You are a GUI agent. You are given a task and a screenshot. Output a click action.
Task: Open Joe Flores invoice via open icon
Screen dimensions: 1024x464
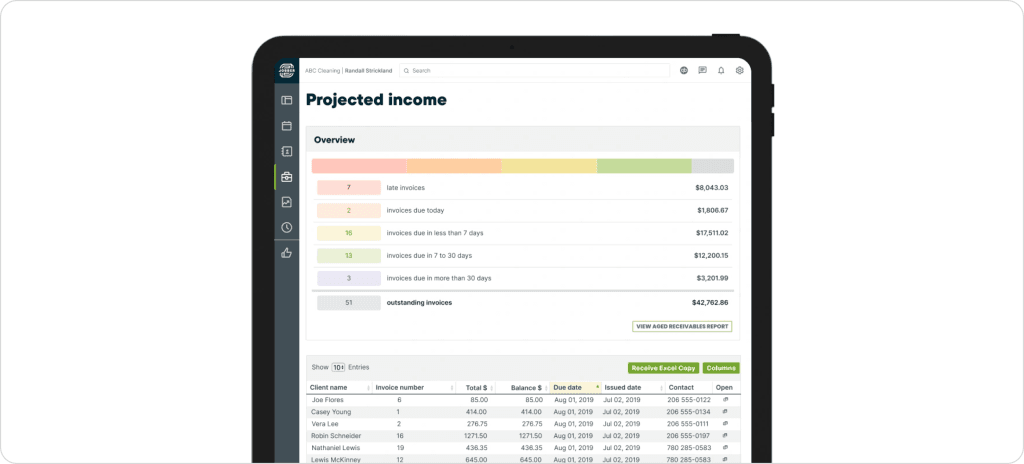(726, 399)
